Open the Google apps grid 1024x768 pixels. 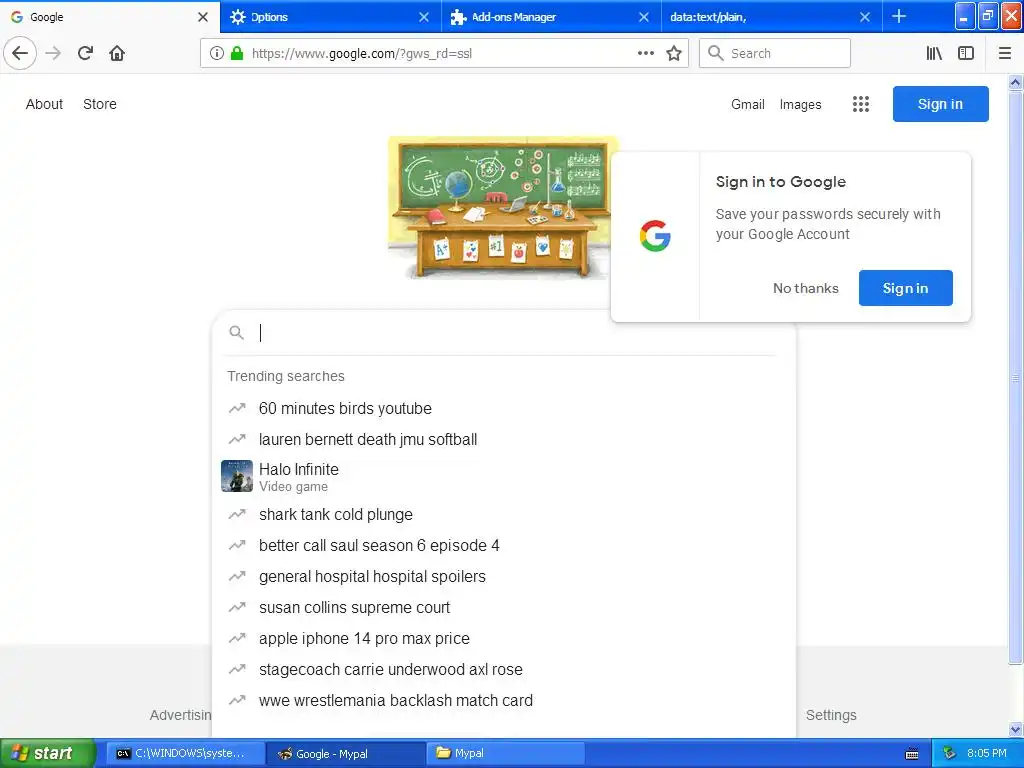(x=861, y=104)
